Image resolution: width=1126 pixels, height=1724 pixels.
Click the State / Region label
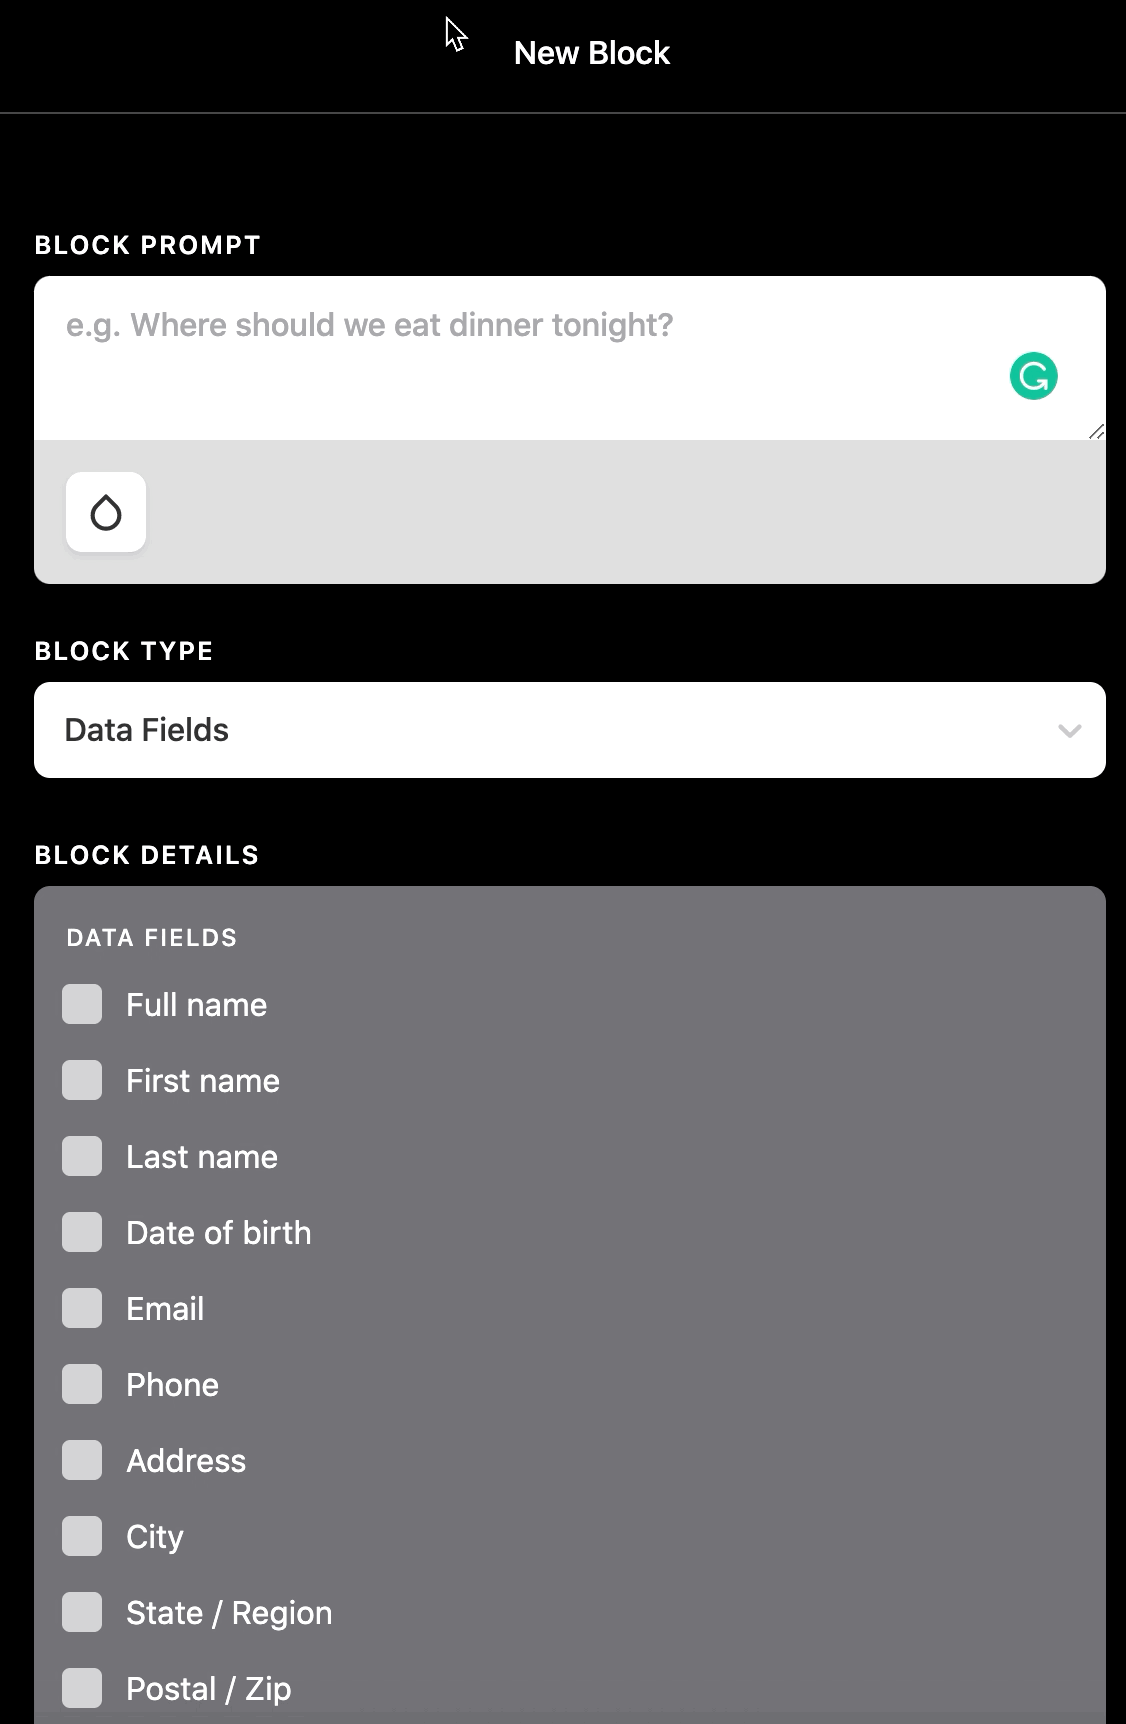tap(229, 1613)
